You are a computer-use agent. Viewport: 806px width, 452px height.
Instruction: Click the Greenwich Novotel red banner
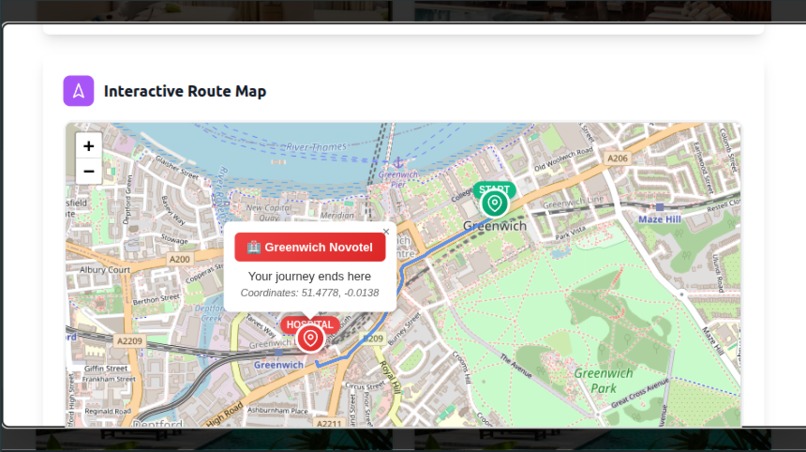pyautogui.click(x=310, y=247)
